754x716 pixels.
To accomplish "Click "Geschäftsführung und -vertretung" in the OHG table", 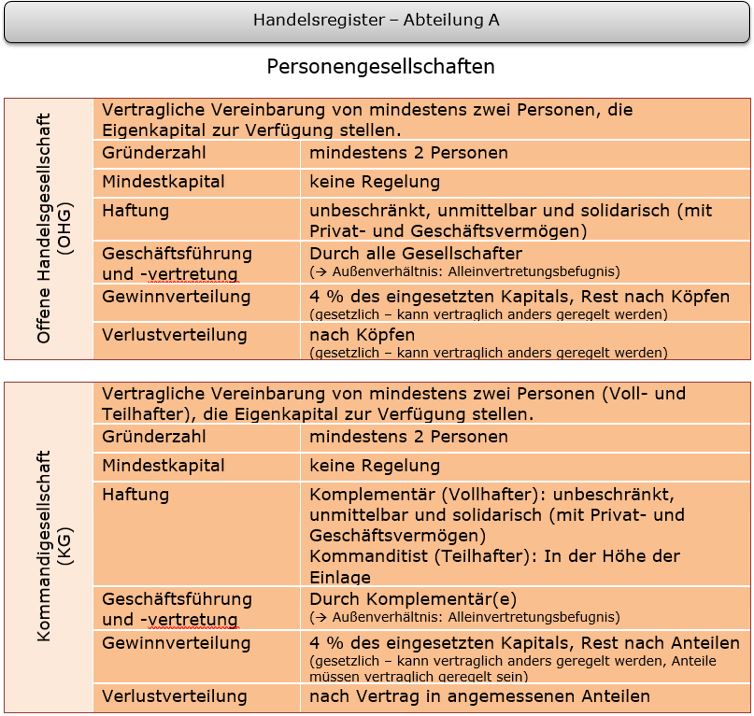I will click(x=176, y=263).
